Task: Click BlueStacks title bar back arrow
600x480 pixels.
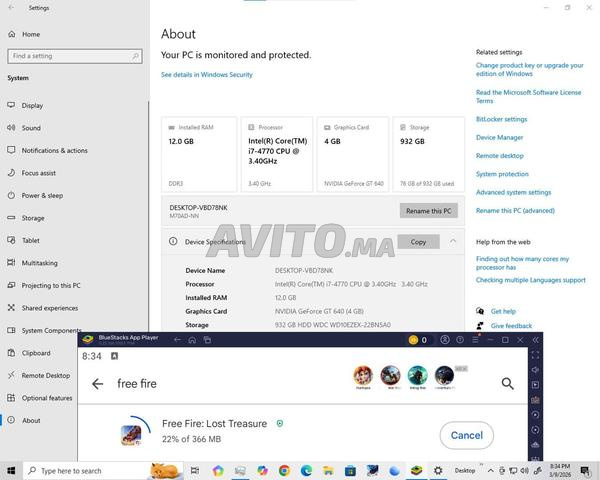Action: click(x=177, y=340)
